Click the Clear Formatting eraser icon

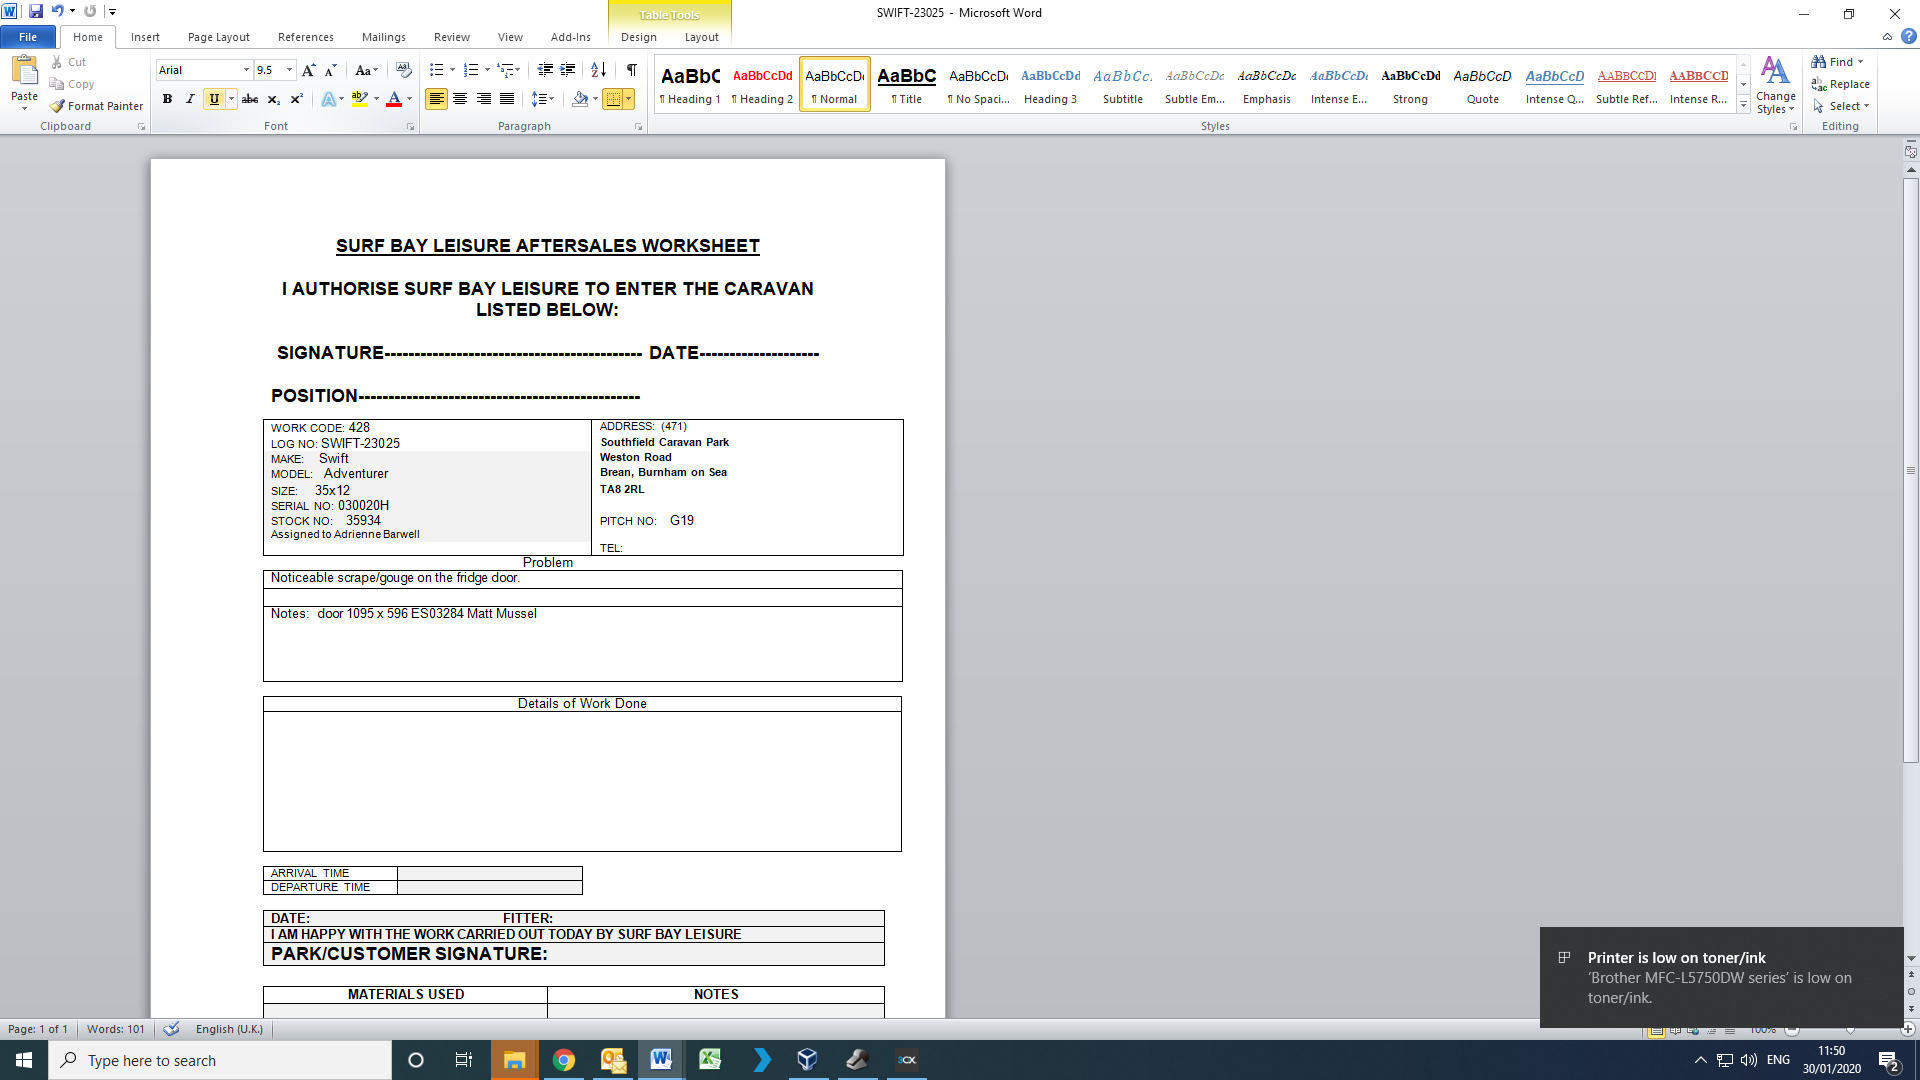403,70
